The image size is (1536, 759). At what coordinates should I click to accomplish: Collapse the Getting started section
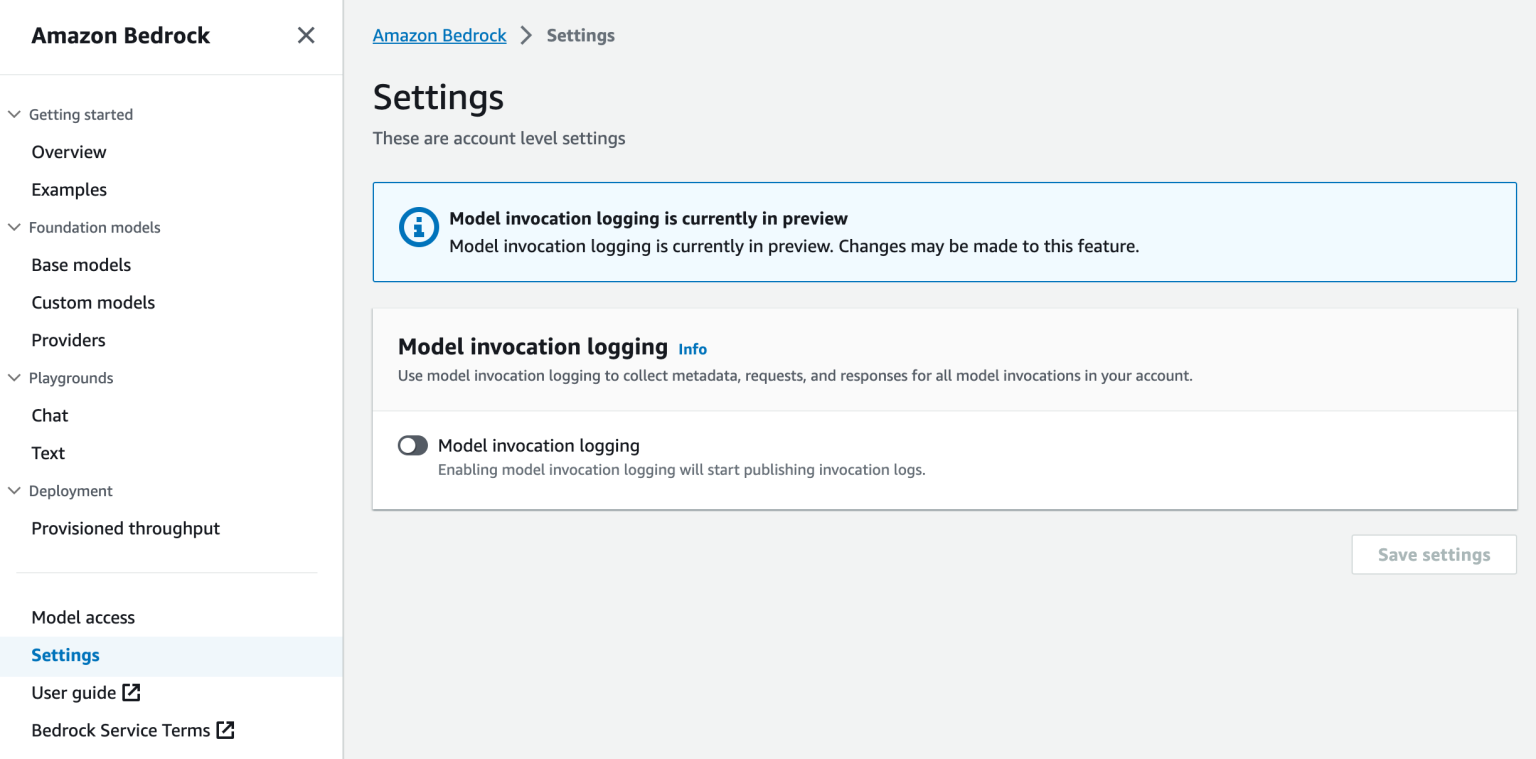[x=14, y=114]
